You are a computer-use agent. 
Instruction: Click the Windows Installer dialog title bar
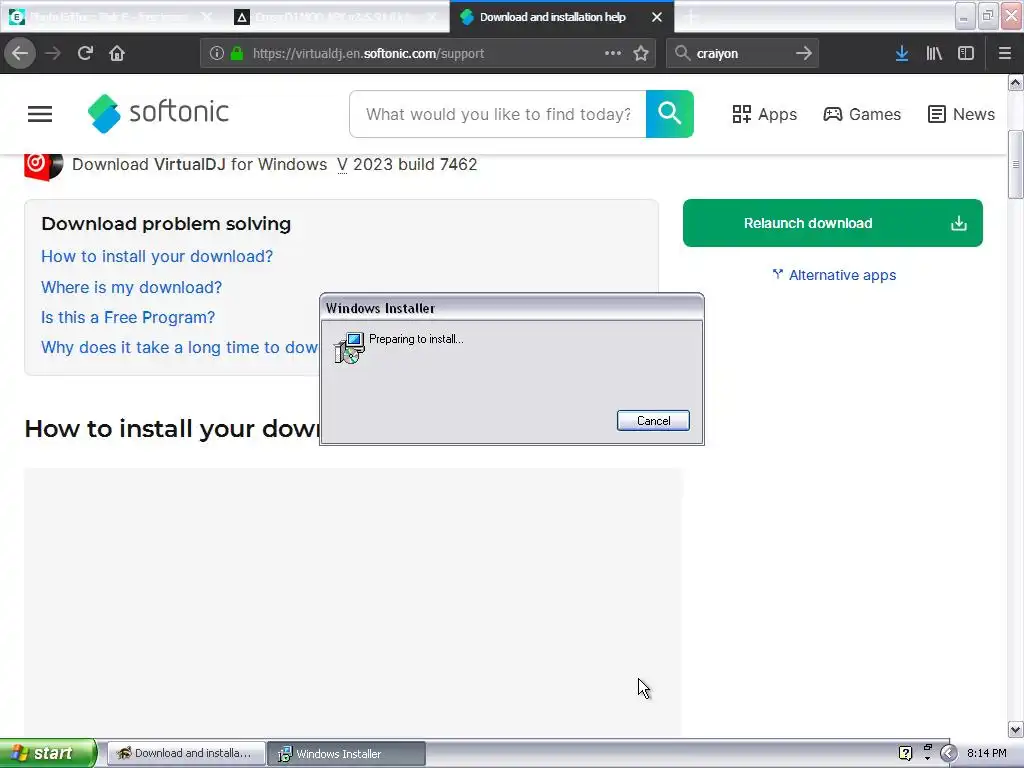(512, 308)
